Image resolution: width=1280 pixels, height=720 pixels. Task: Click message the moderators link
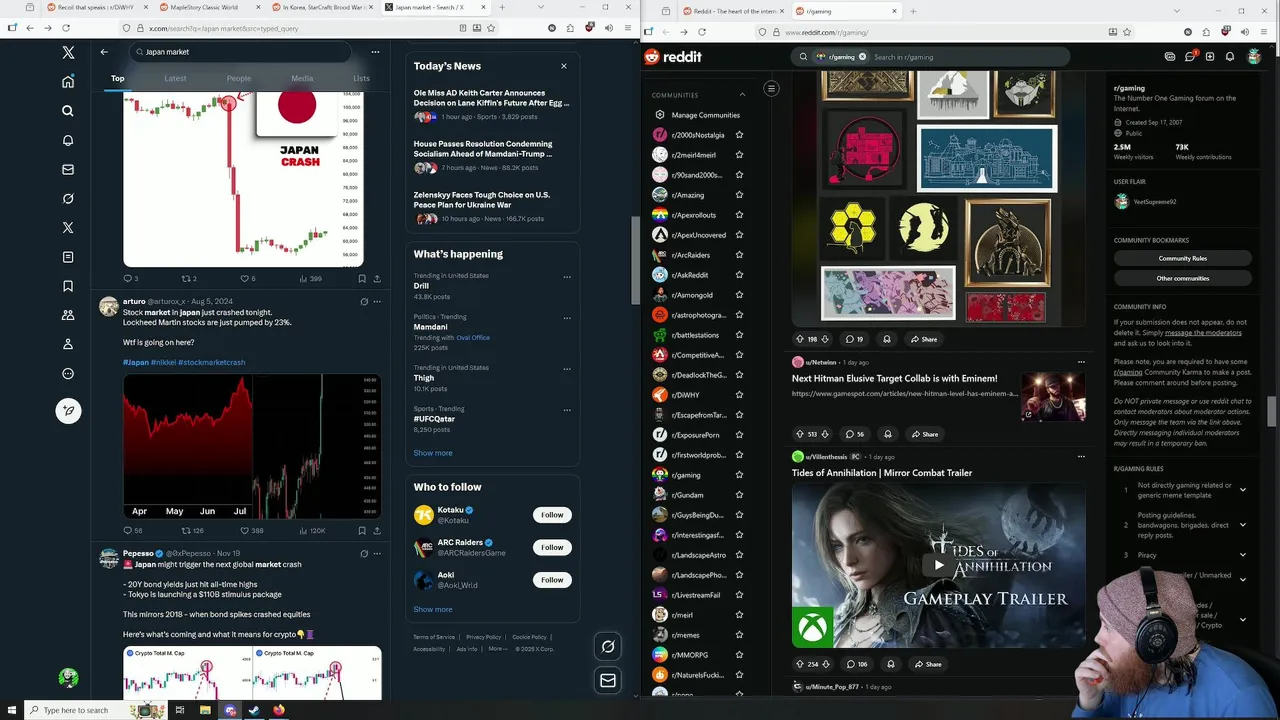pos(1203,332)
